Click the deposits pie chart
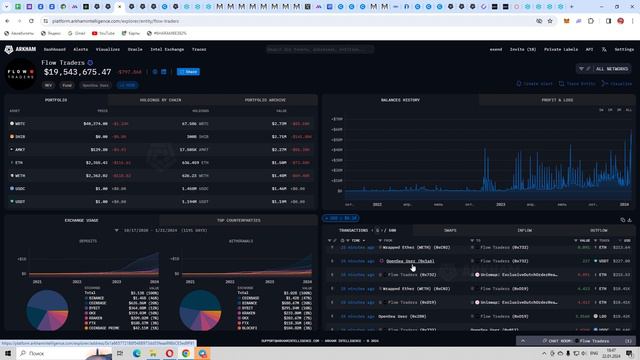 (x=47, y=311)
